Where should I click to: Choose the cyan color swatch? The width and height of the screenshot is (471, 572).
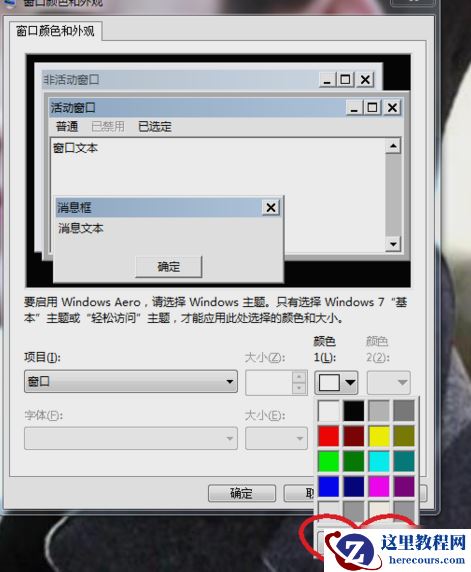[379, 461]
